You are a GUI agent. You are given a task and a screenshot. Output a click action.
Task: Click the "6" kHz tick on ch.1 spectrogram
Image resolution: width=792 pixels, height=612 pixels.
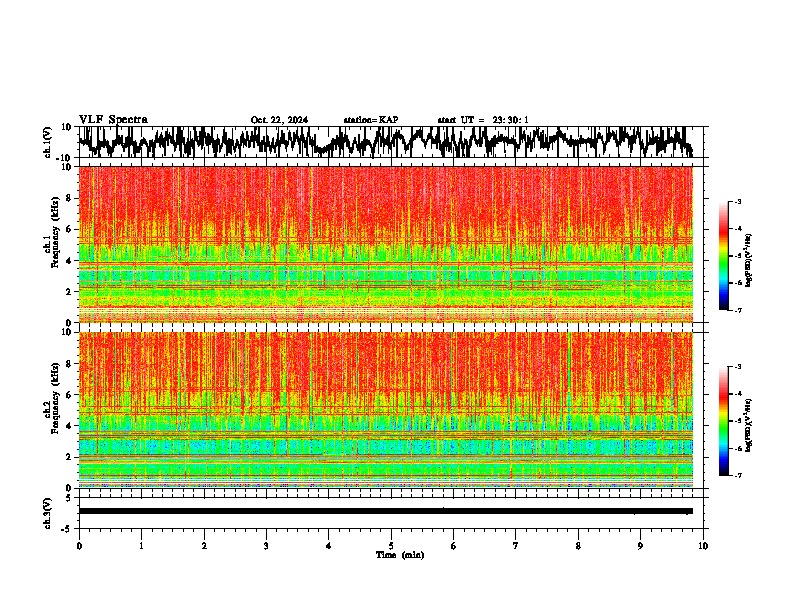(69, 229)
